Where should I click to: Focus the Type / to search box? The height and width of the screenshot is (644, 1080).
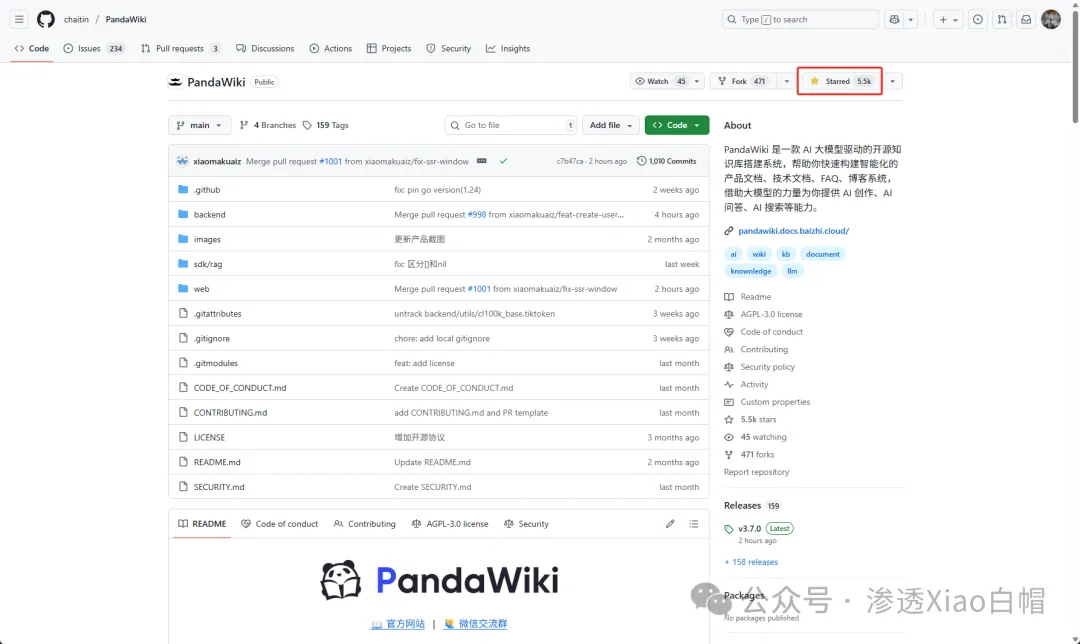point(800,19)
